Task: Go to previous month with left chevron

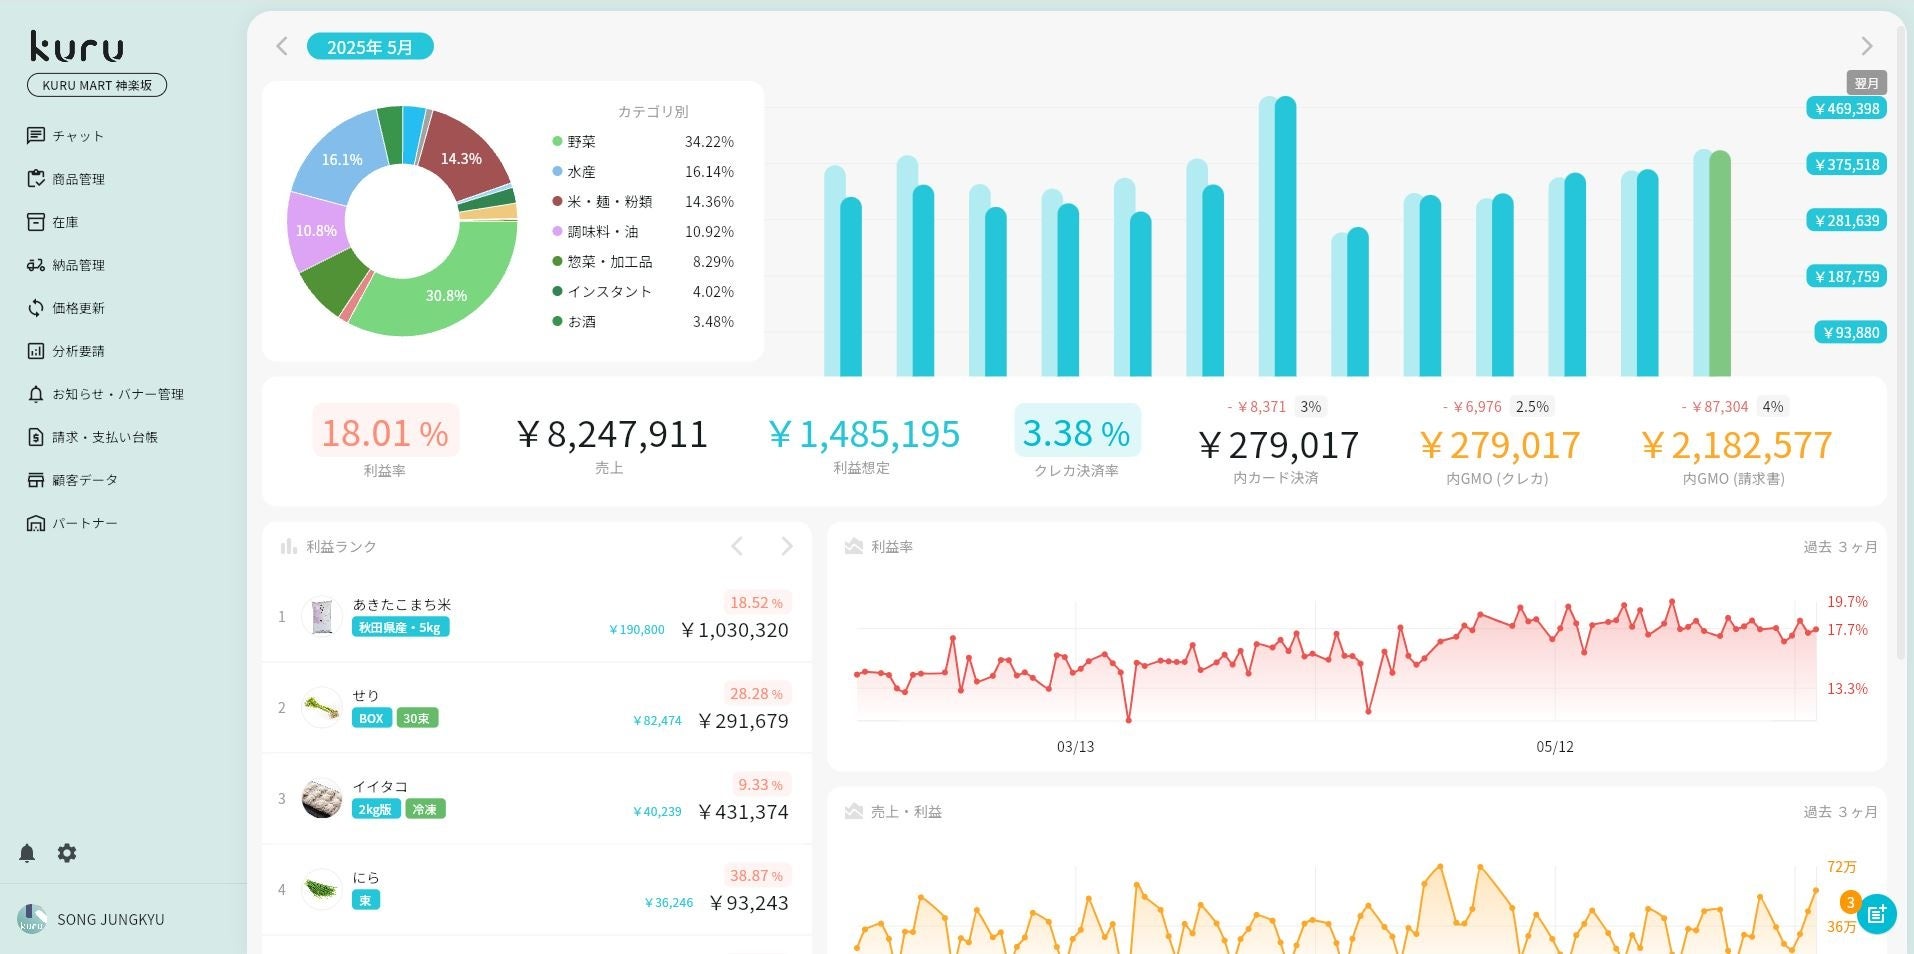Action: point(282,46)
